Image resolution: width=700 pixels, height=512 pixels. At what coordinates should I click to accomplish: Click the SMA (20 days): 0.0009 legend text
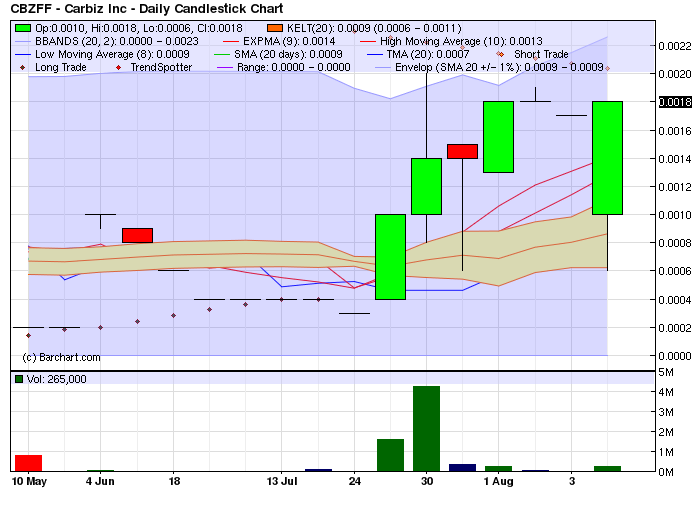click(288, 54)
